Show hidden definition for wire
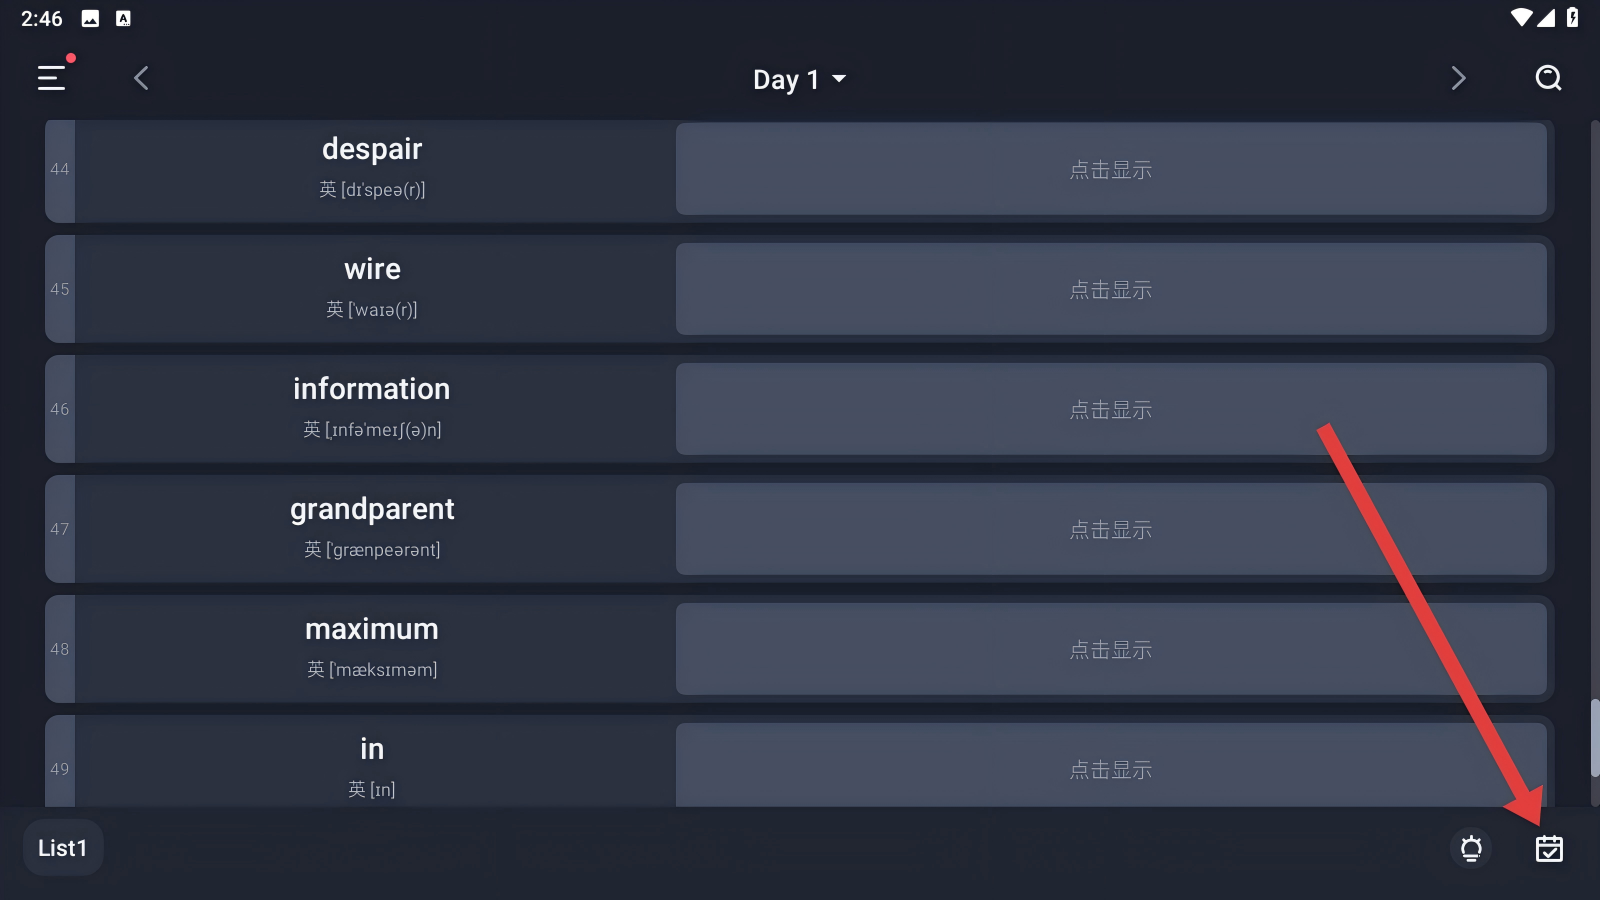Screen dimensions: 1600x900 [1110, 289]
